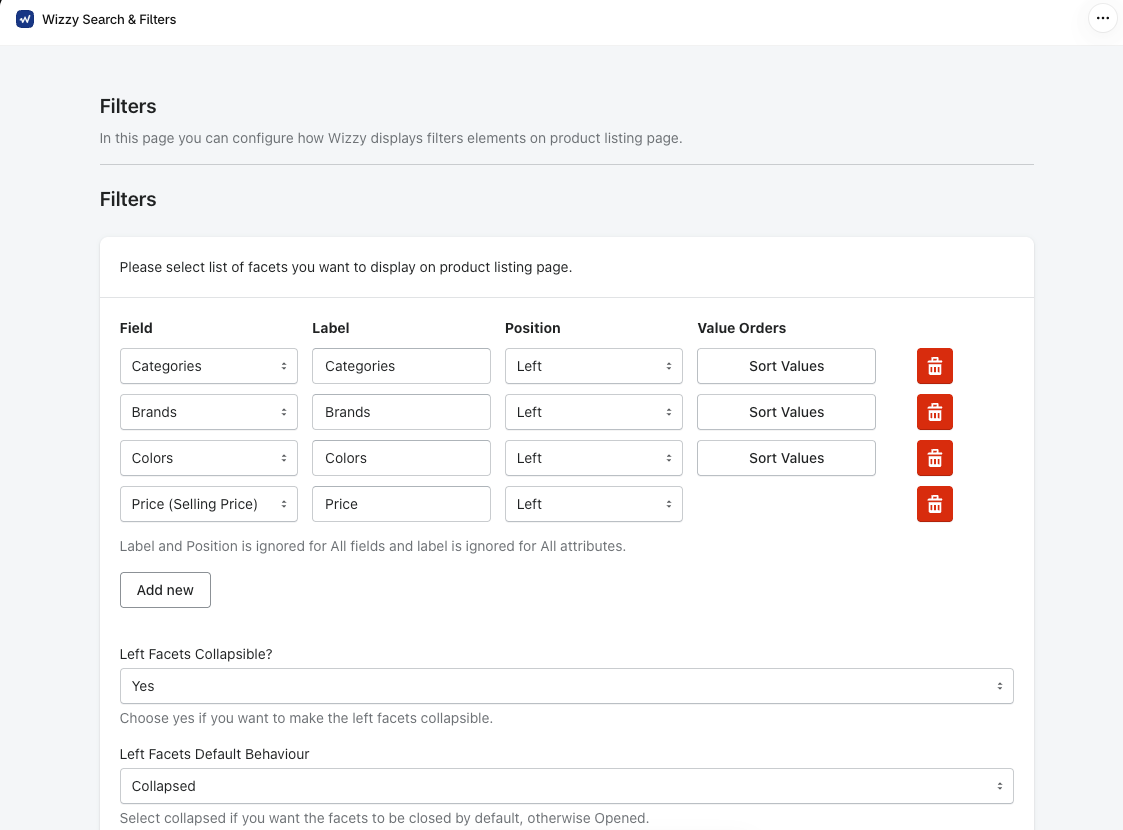This screenshot has height=830, width=1123.
Task: Open Left Facets Collapsible dropdown
Action: [x=567, y=686]
